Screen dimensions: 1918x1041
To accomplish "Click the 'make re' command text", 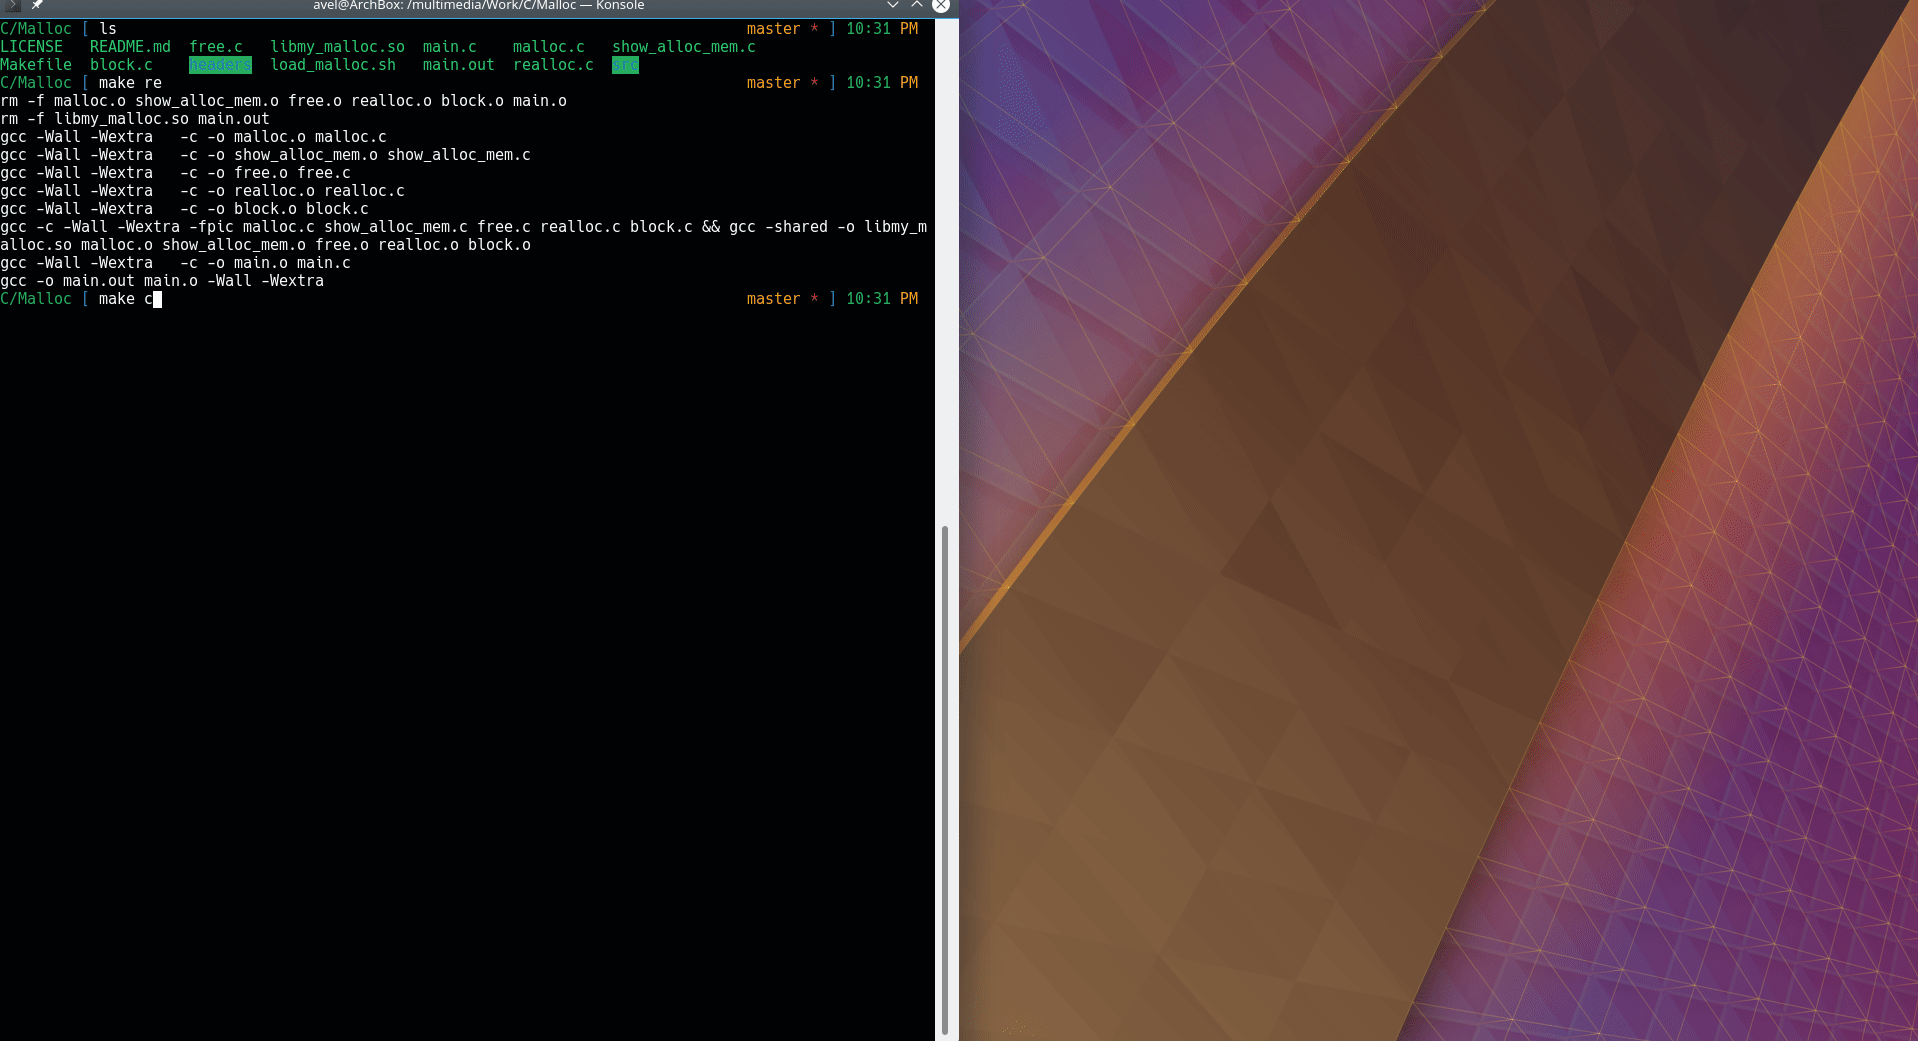I will coord(130,83).
